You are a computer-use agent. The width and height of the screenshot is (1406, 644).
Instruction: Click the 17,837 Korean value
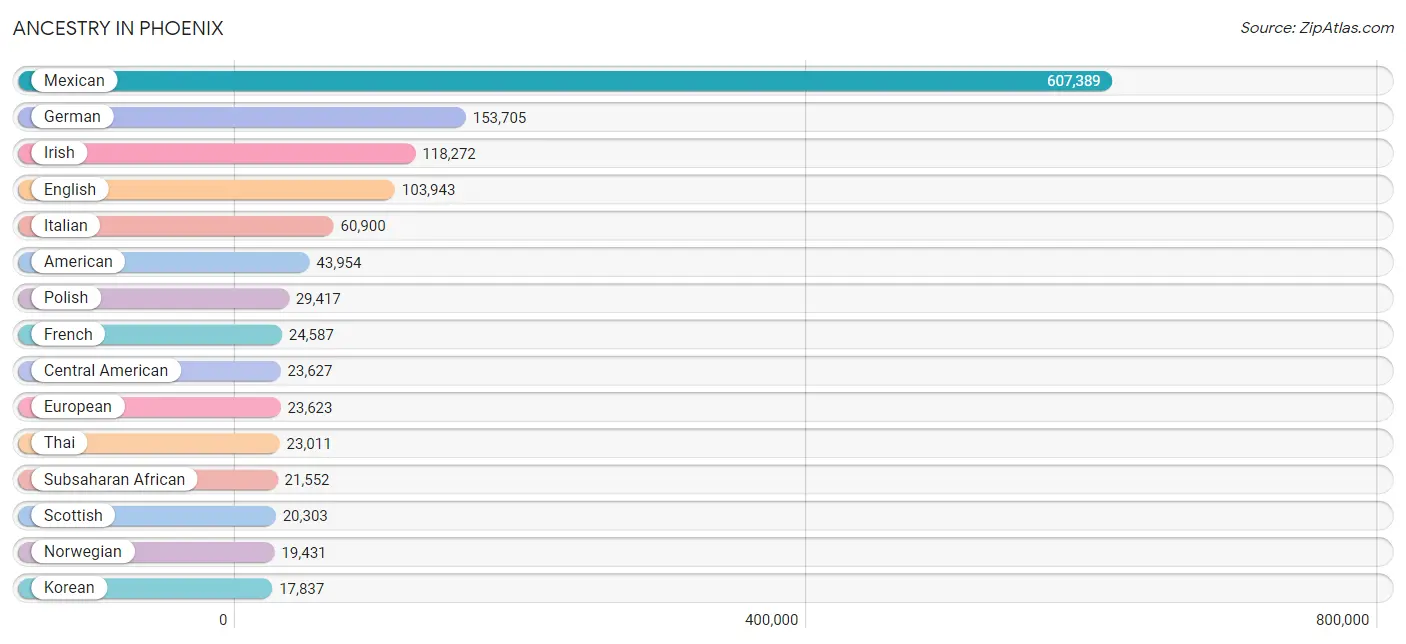(x=301, y=588)
